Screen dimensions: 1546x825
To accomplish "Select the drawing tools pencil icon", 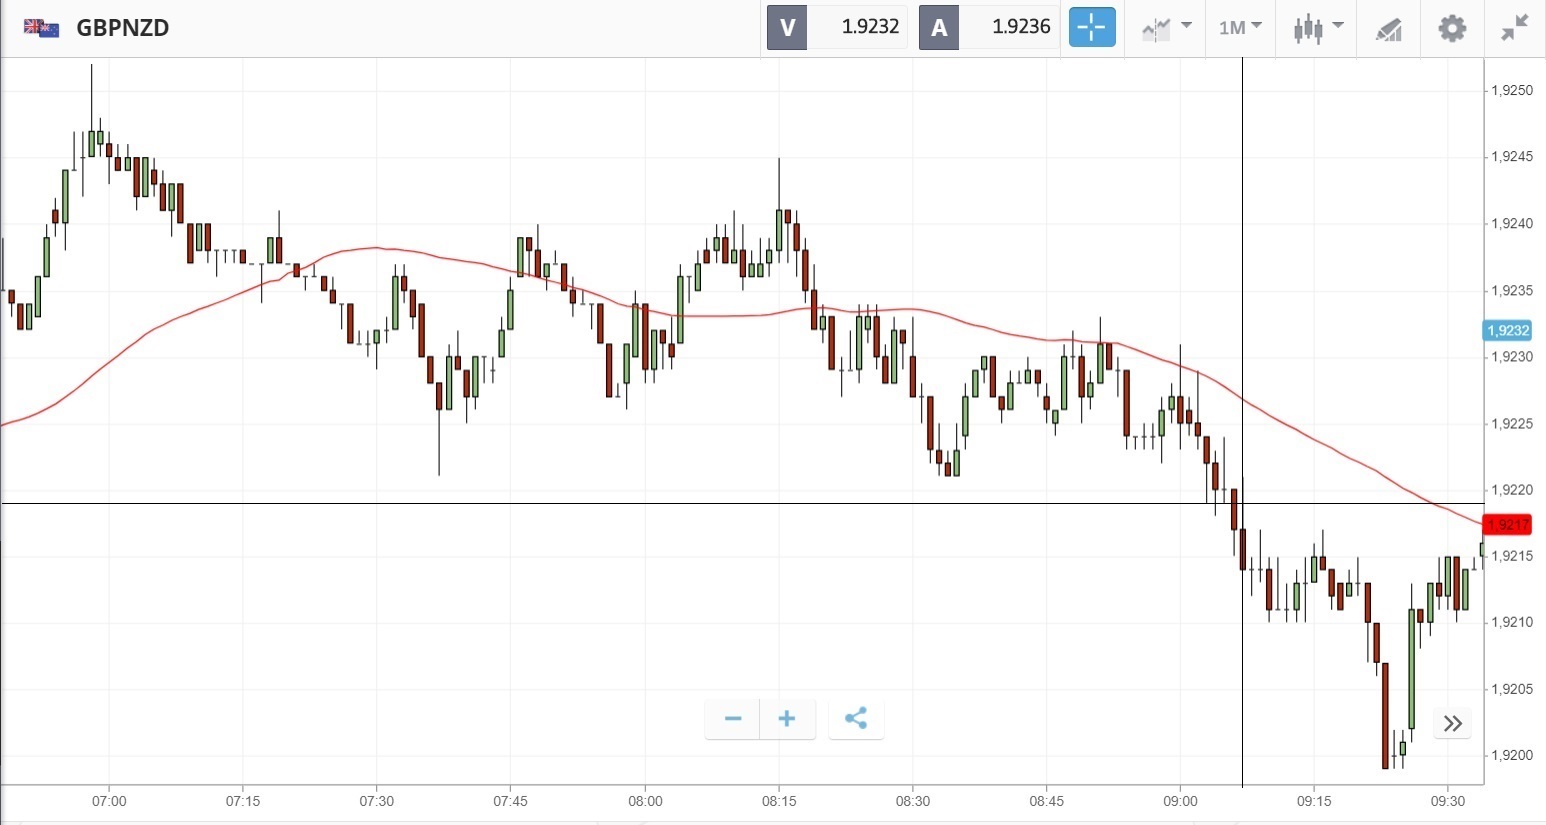I will point(1388,29).
